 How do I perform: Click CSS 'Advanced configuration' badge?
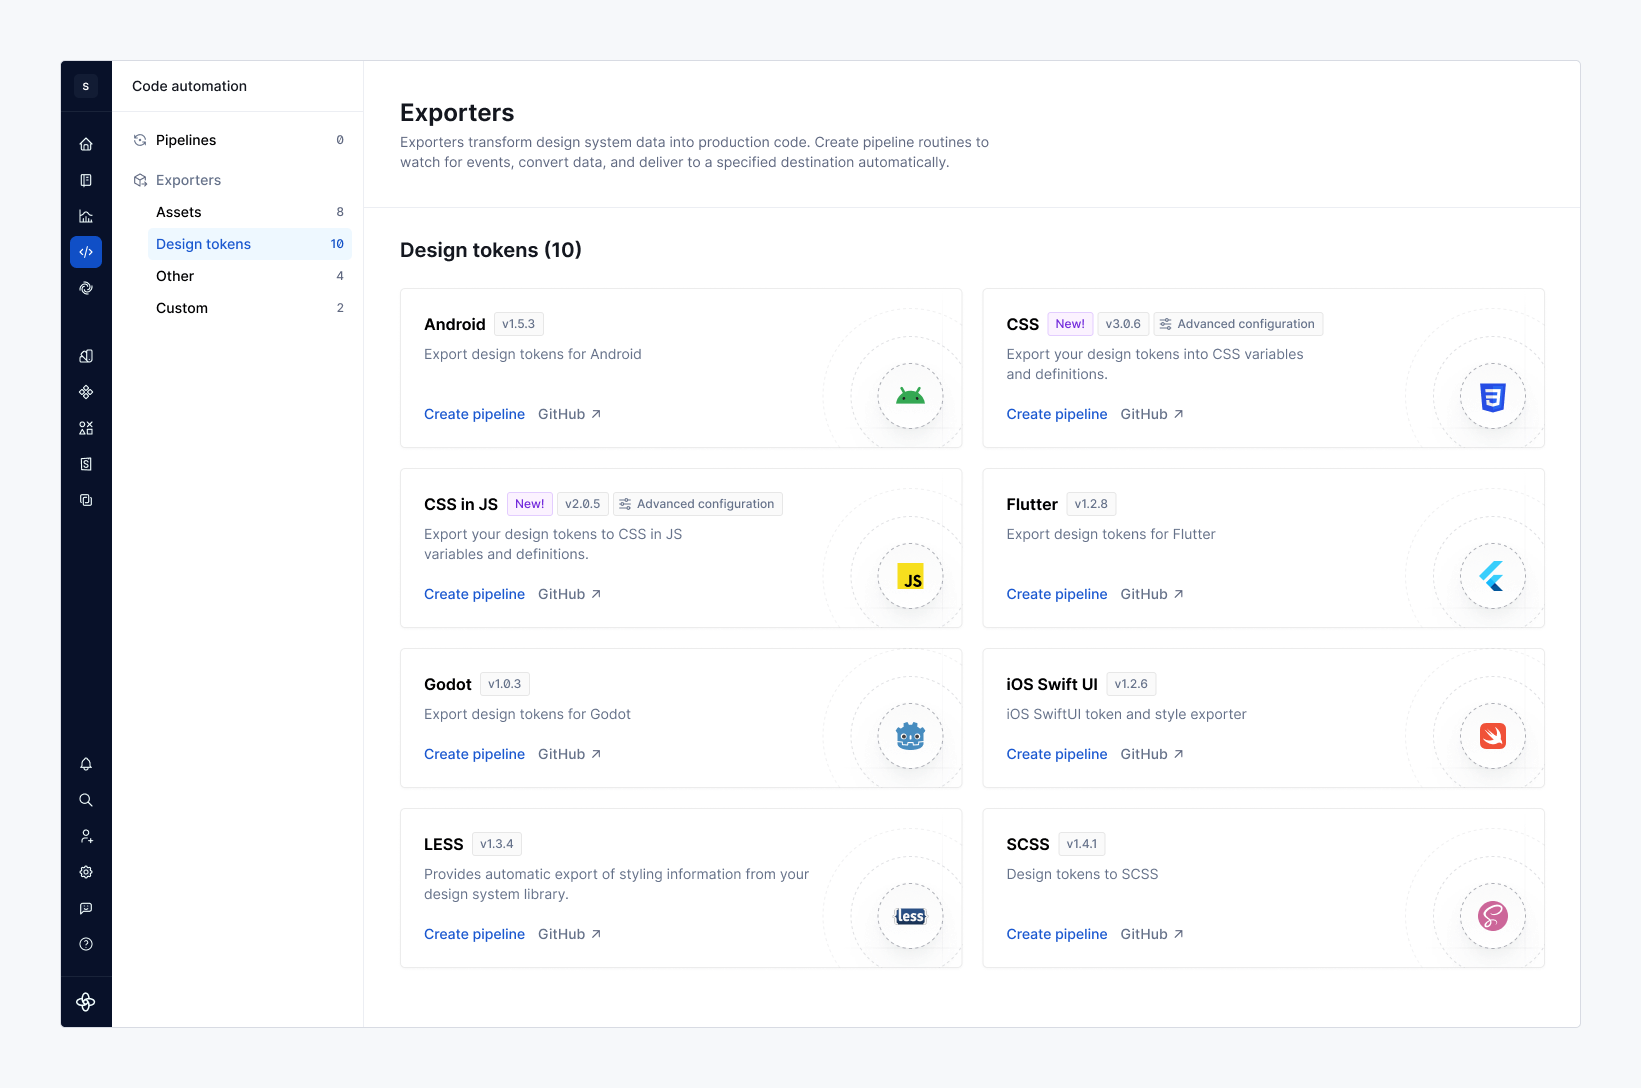(1238, 324)
